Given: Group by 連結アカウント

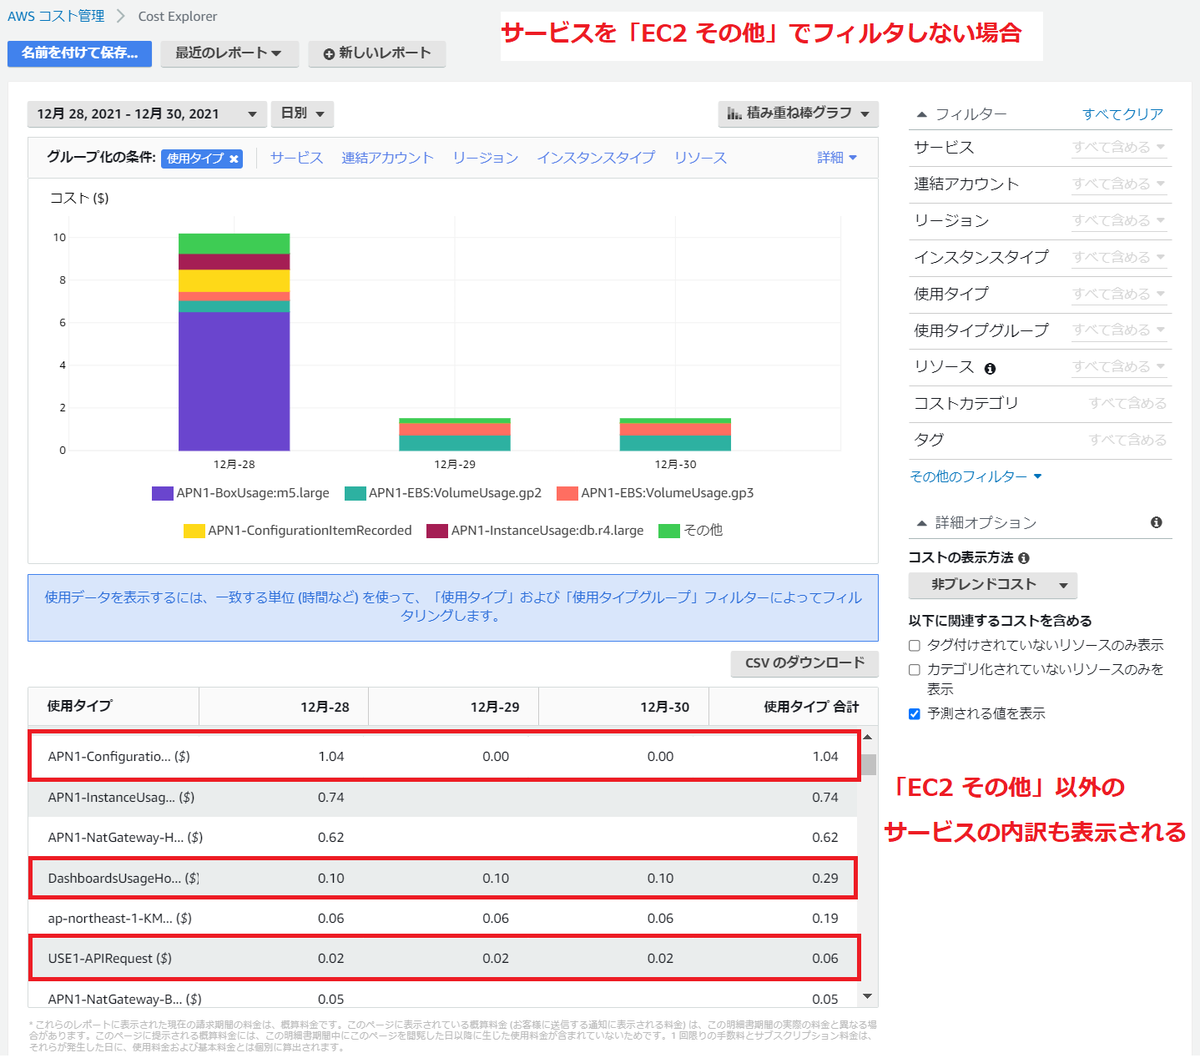Looking at the screenshot, I should pos(387,158).
